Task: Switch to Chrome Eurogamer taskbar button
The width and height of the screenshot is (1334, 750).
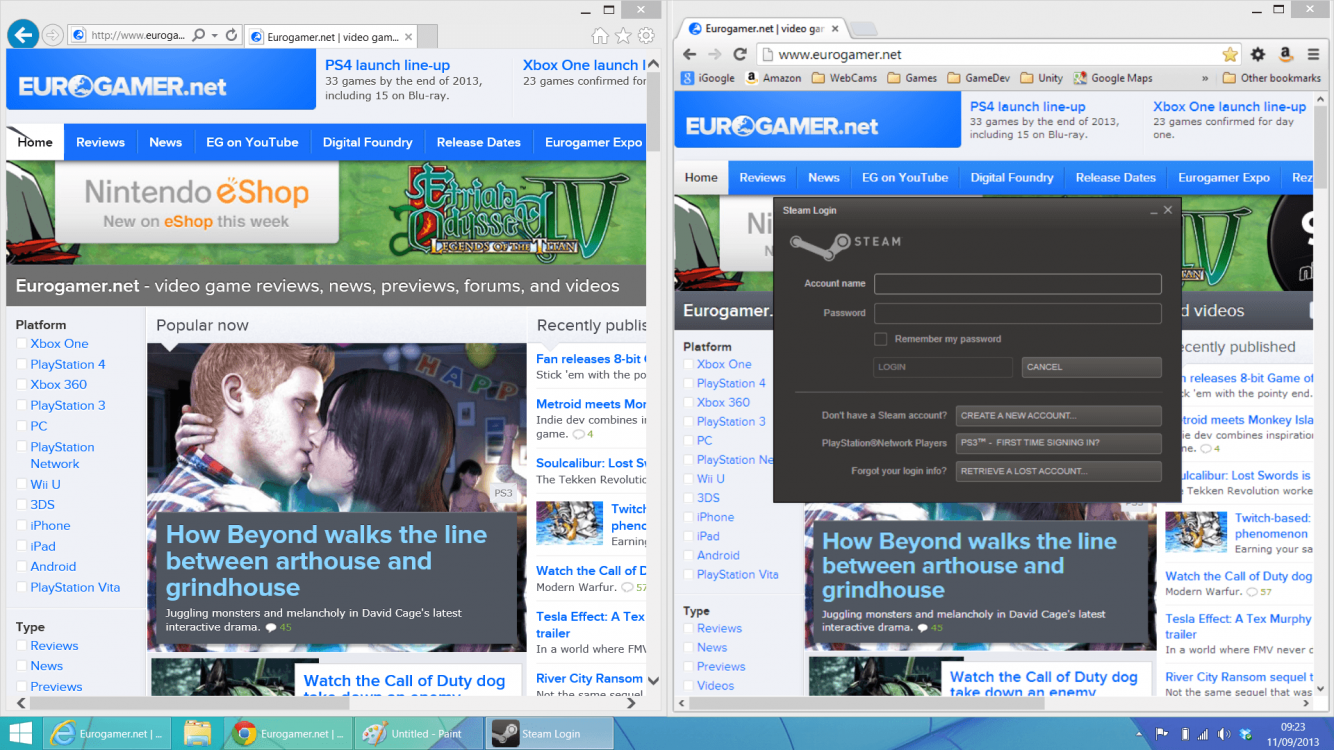Action: point(286,733)
